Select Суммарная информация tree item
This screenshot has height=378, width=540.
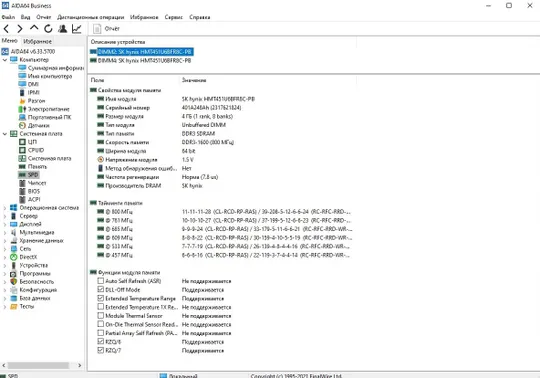coord(55,68)
